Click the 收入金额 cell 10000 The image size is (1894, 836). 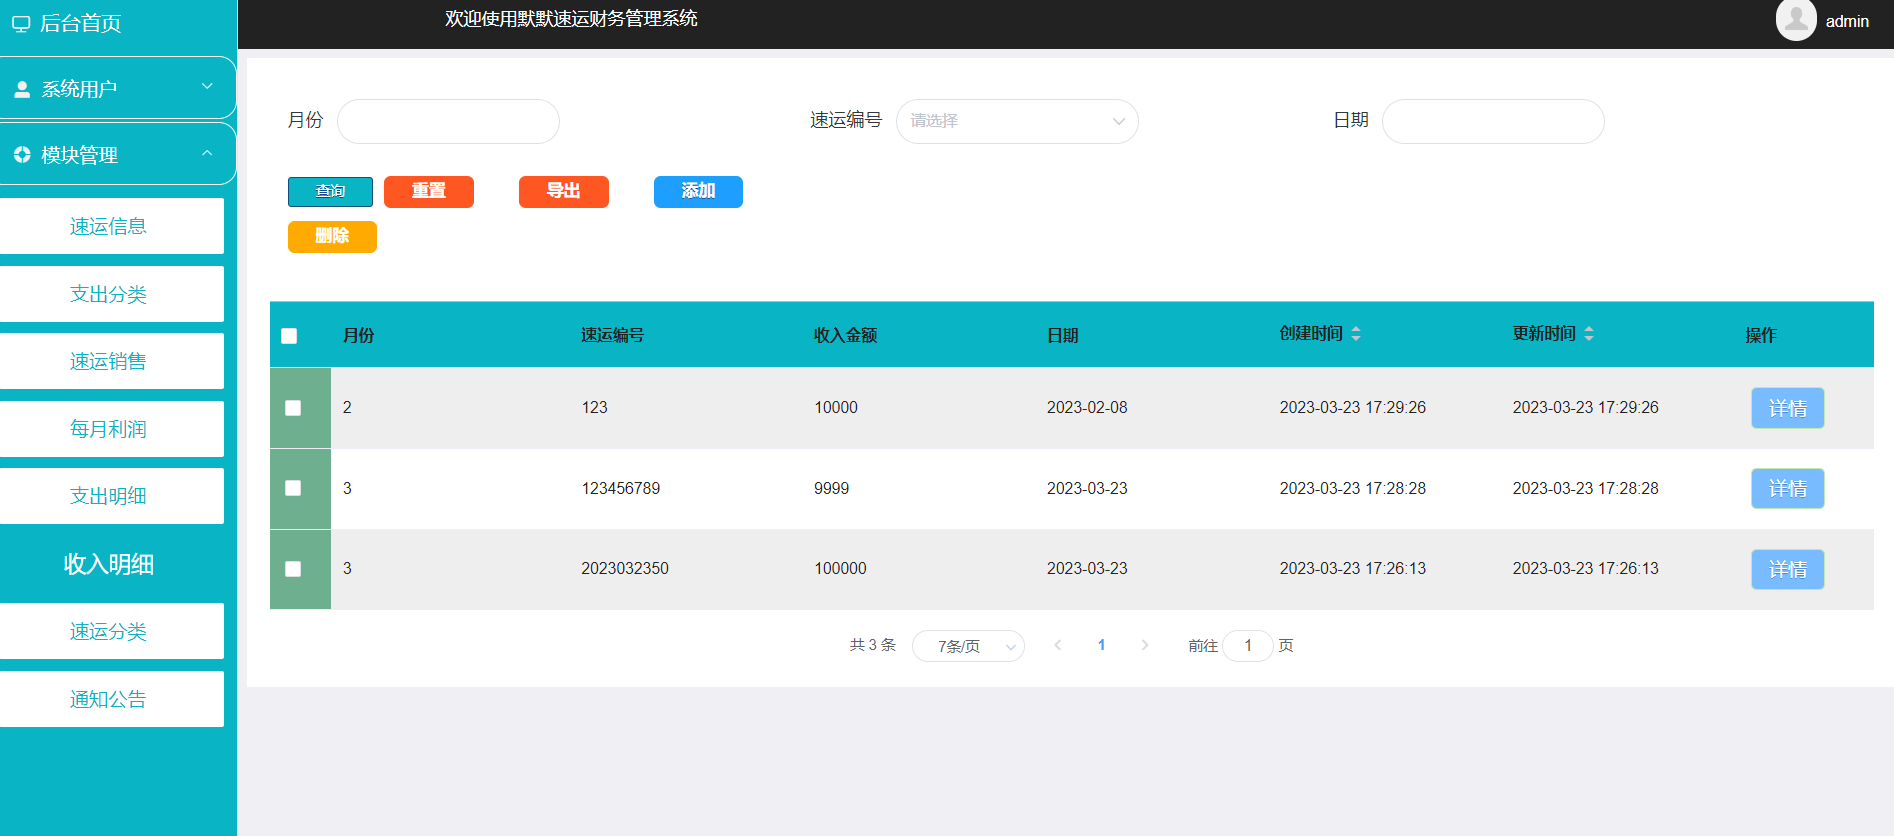click(836, 407)
